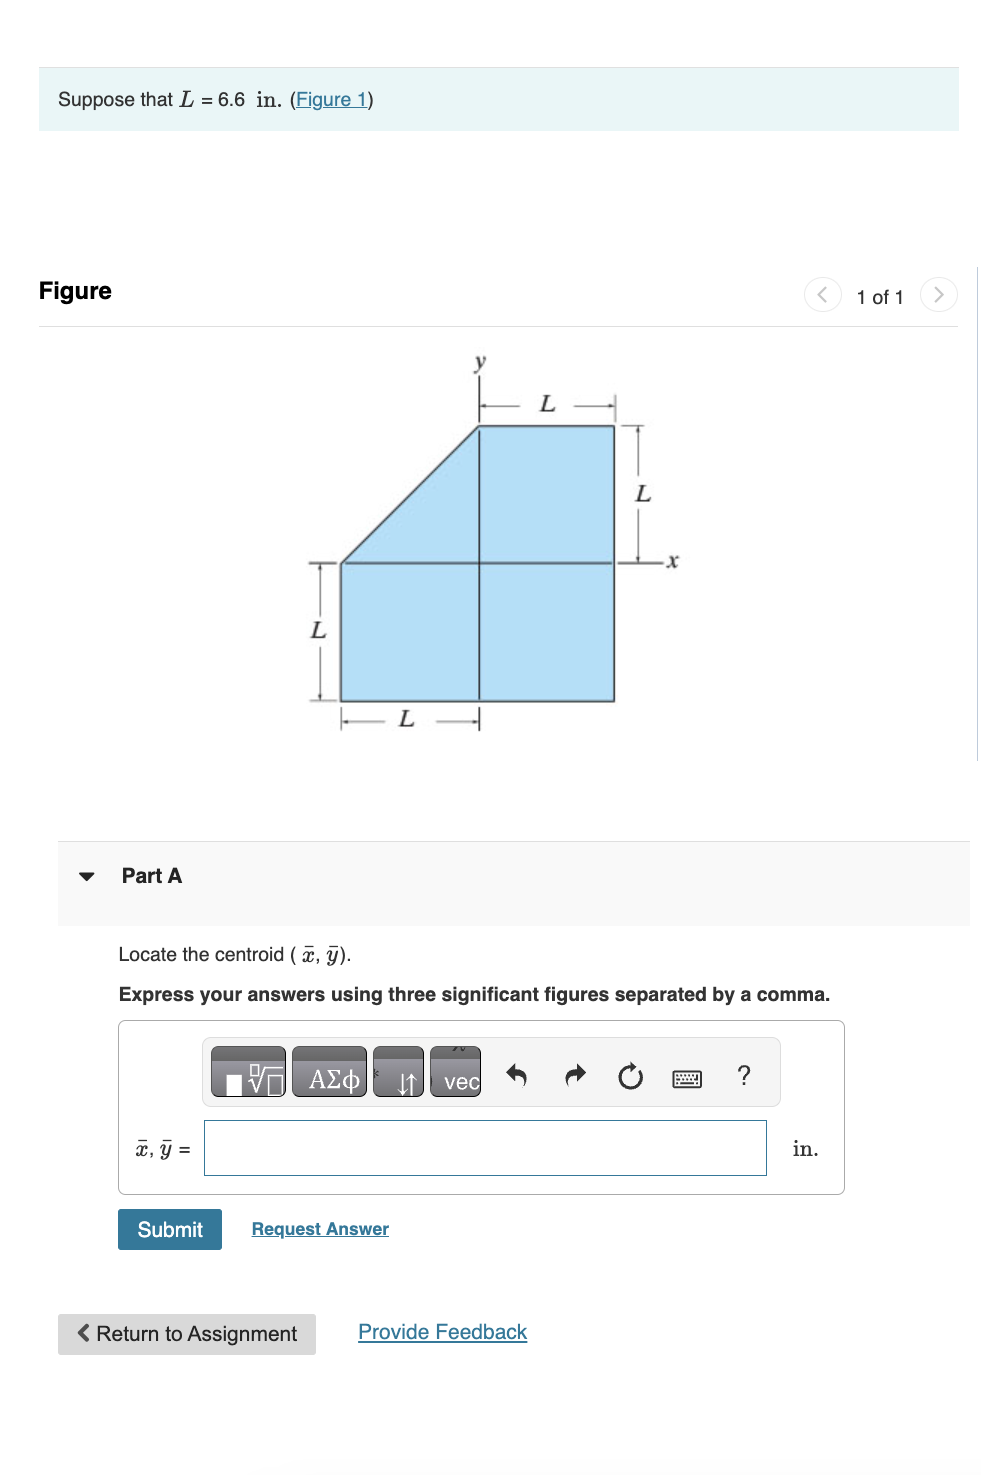Open the equation editor help (?) icon
The image size is (981, 1475).
pyautogui.click(x=743, y=1075)
